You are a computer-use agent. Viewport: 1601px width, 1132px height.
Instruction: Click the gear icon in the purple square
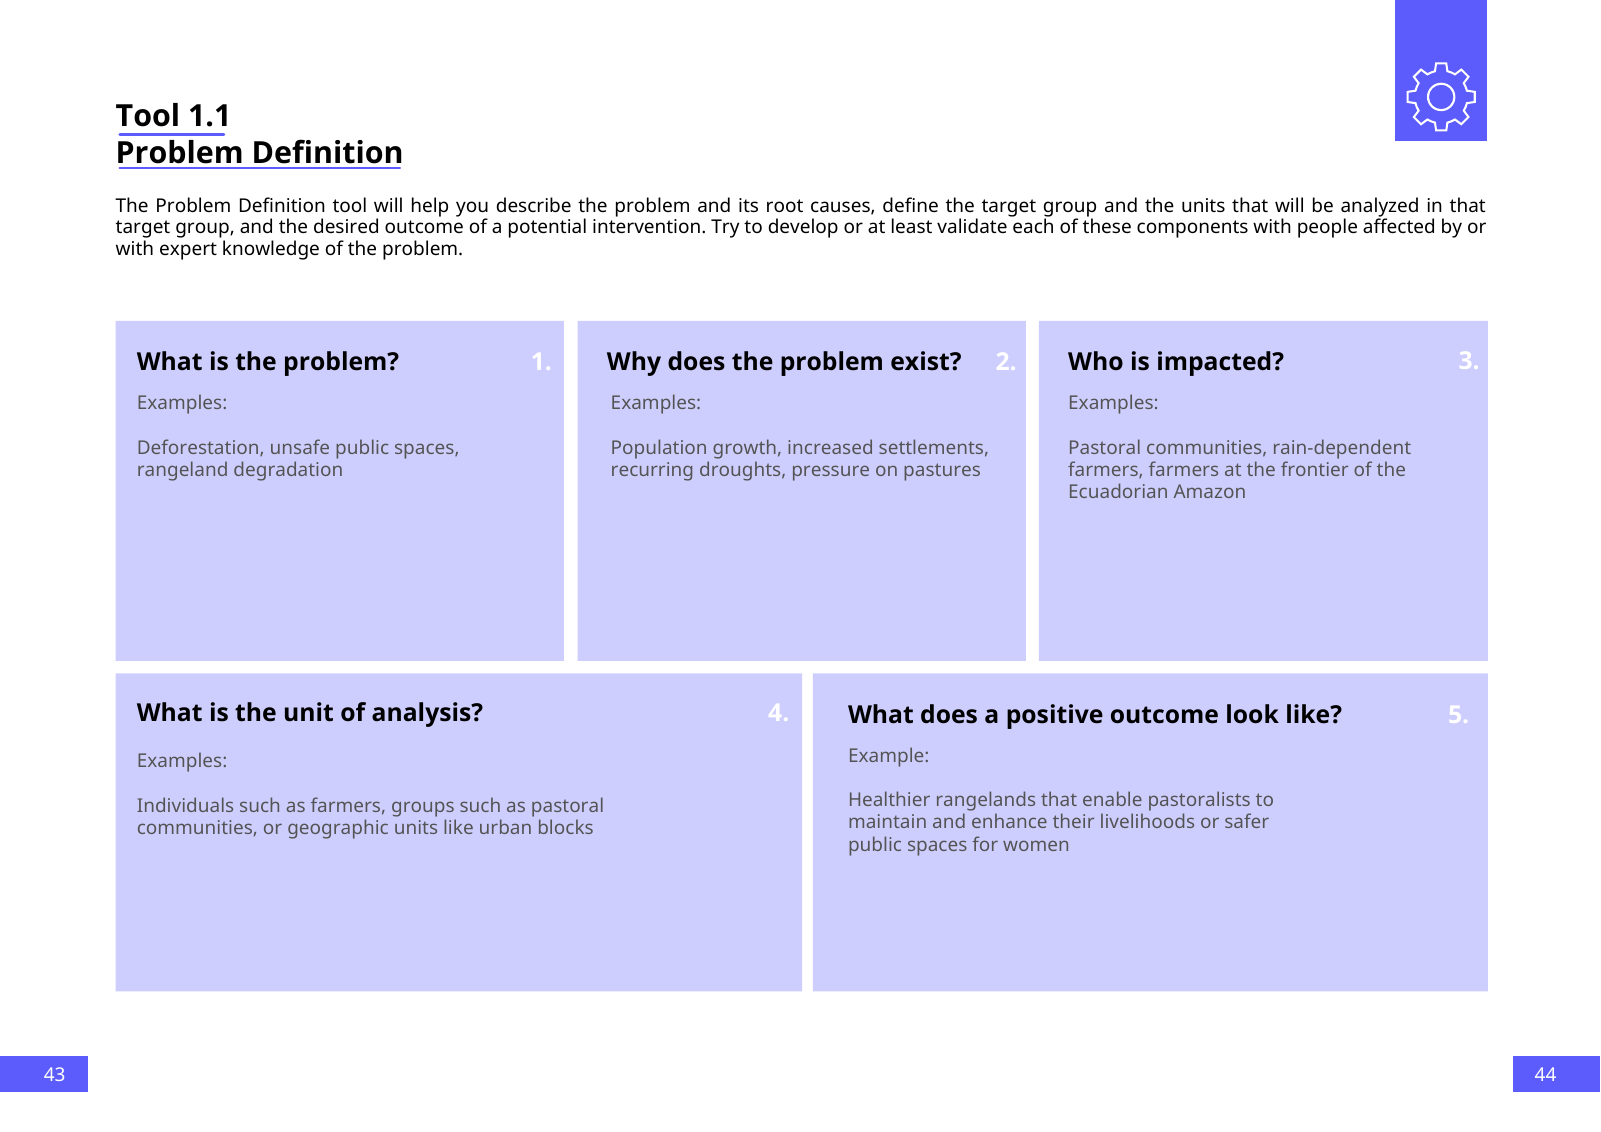[x=1440, y=97]
